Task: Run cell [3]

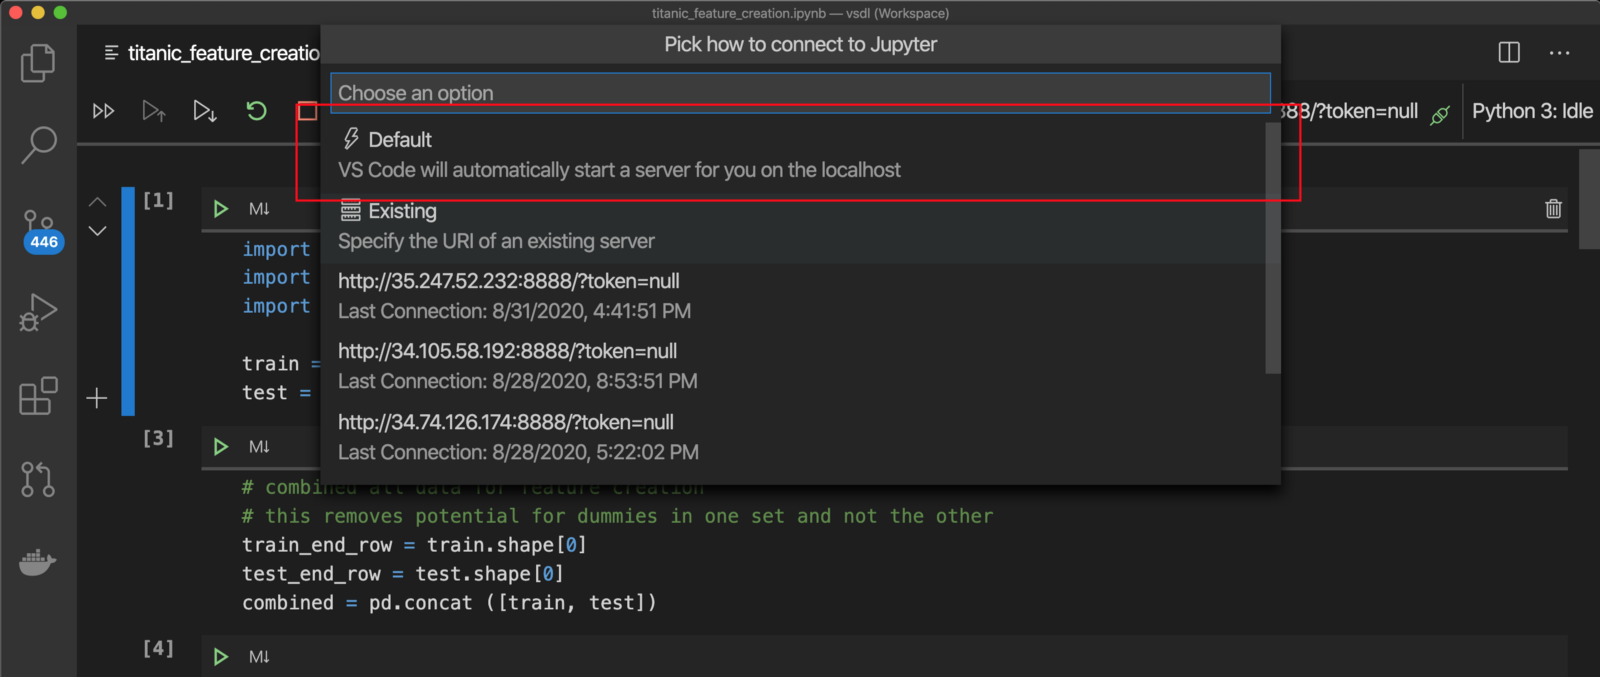Action: click(x=221, y=447)
